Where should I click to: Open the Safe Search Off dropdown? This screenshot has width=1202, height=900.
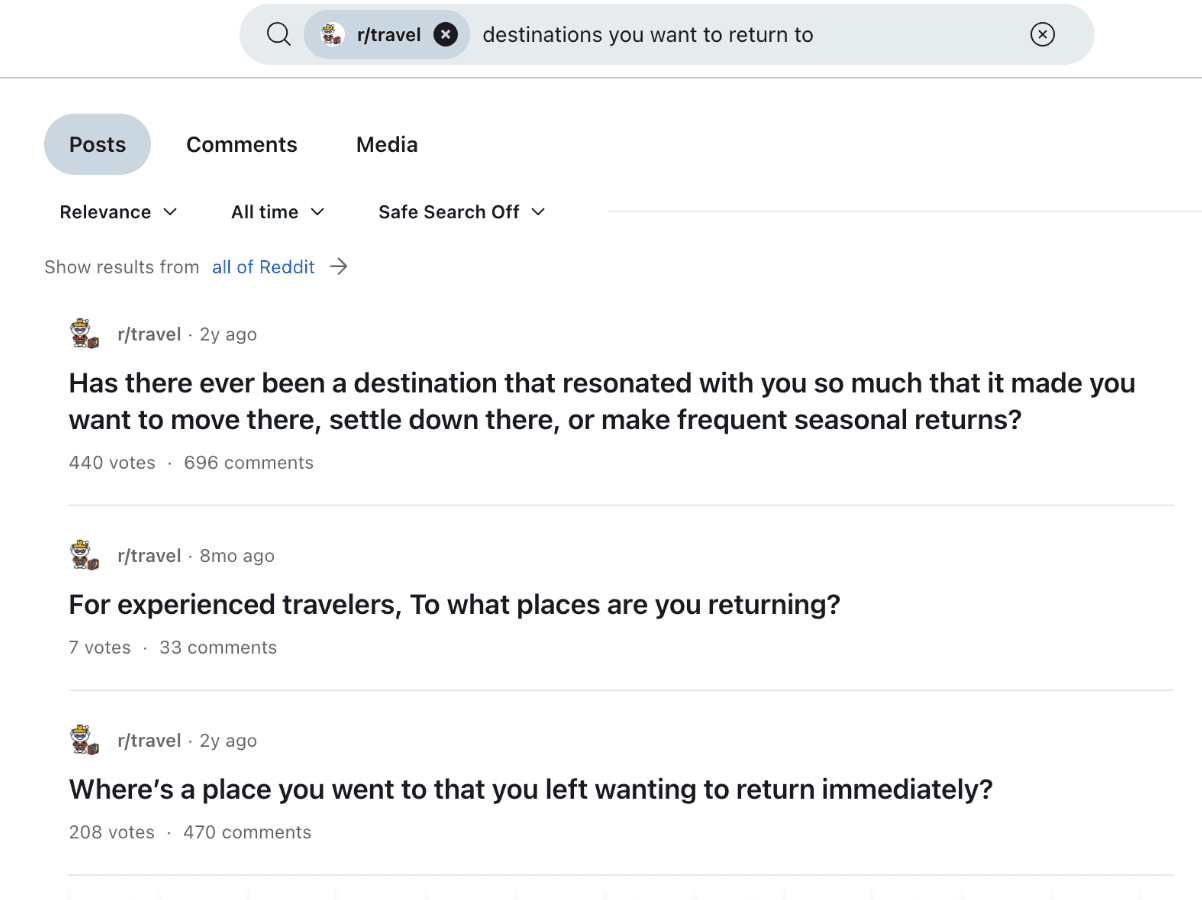[x=461, y=211]
